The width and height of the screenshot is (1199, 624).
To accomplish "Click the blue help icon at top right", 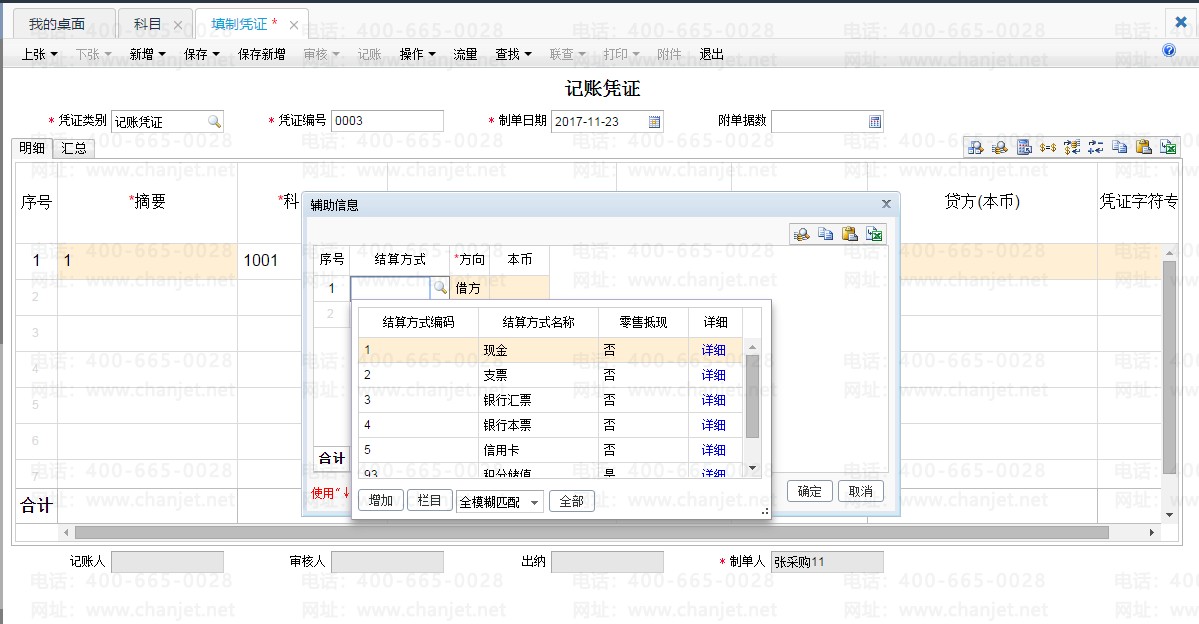I will tap(1168, 50).
